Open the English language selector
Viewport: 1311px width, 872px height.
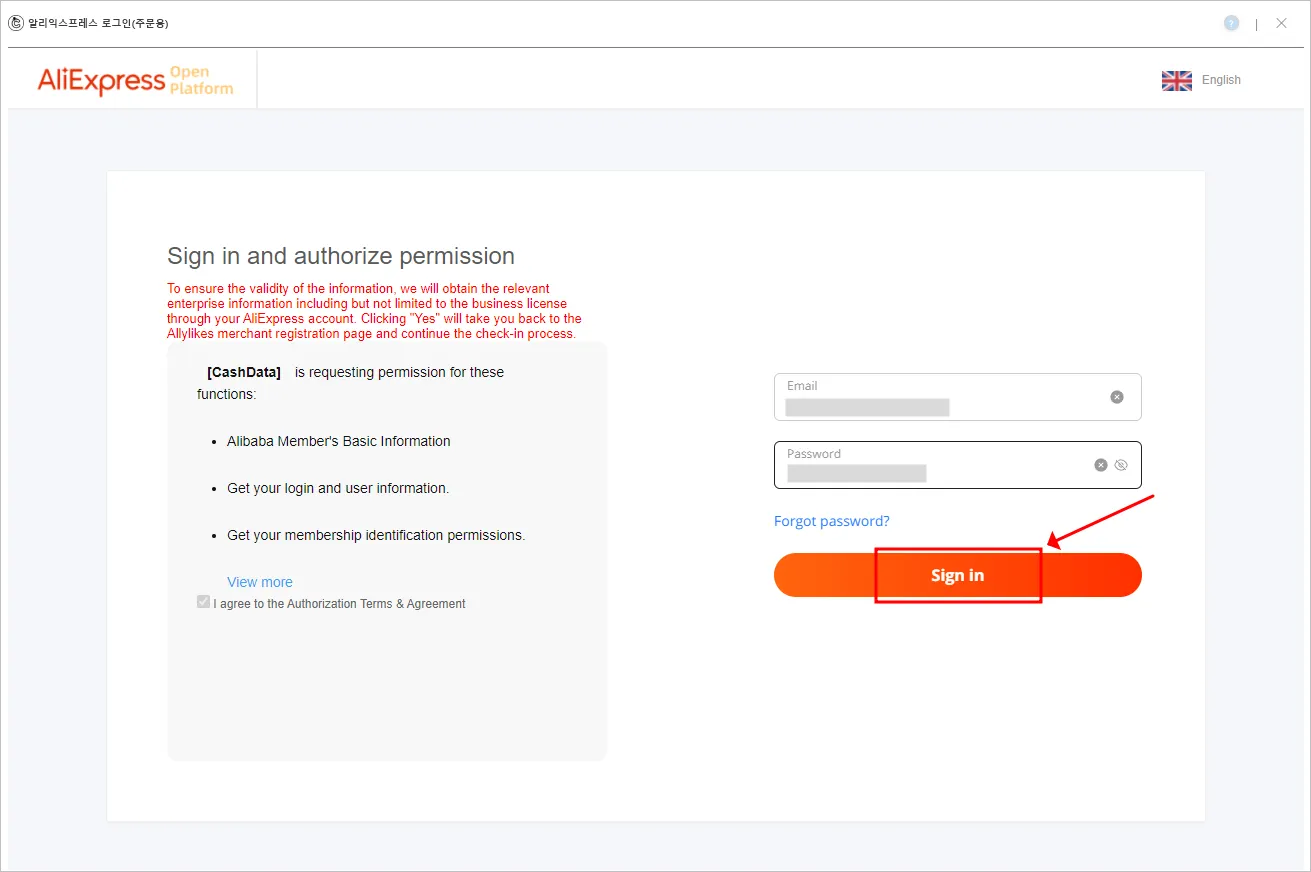click(x=1221, y=80)
